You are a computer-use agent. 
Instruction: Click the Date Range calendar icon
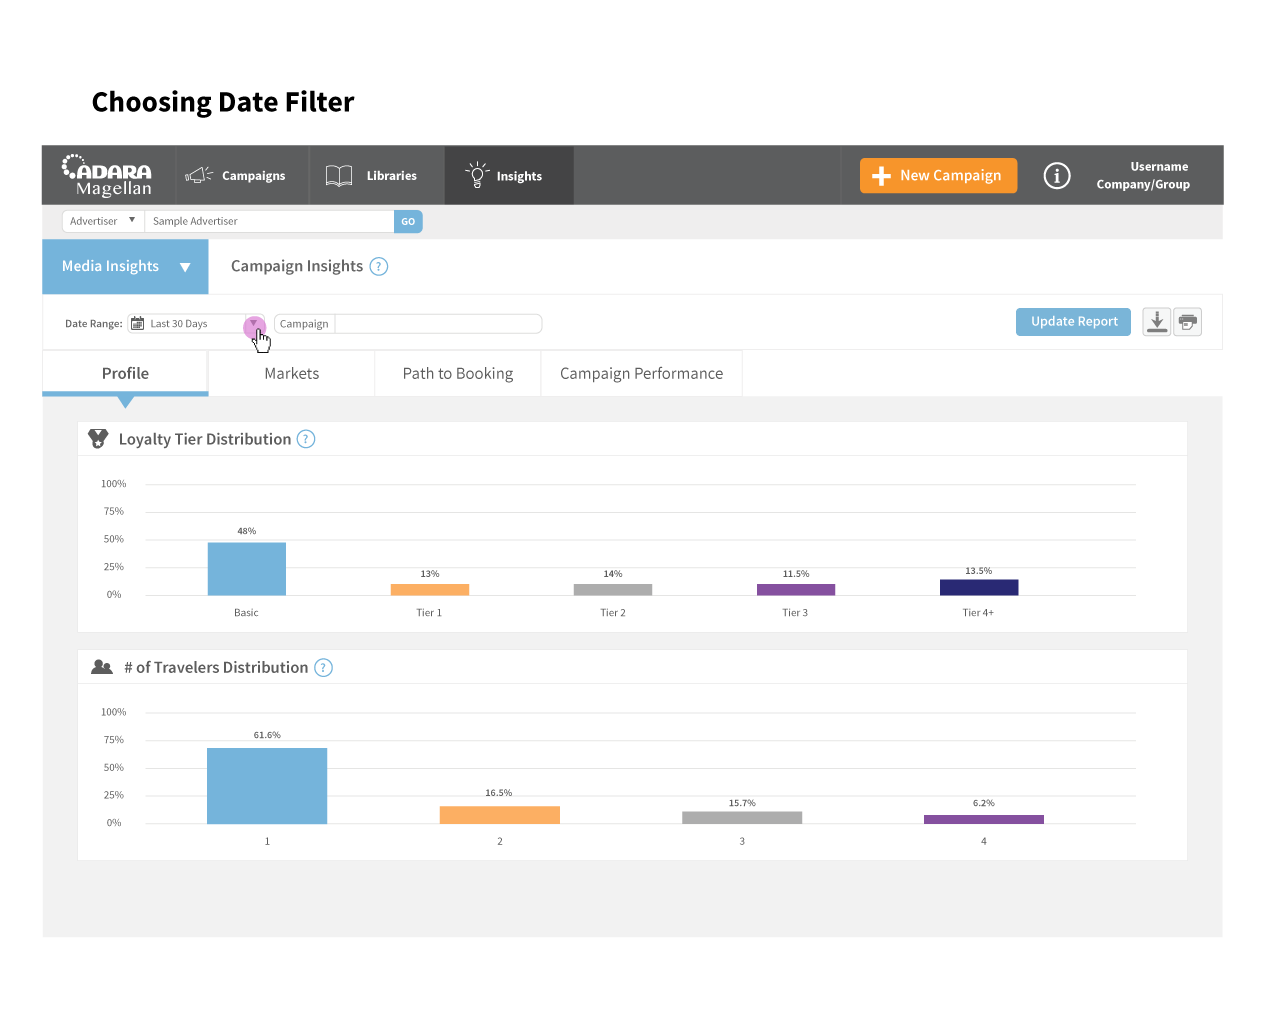[x=138, y=324]
